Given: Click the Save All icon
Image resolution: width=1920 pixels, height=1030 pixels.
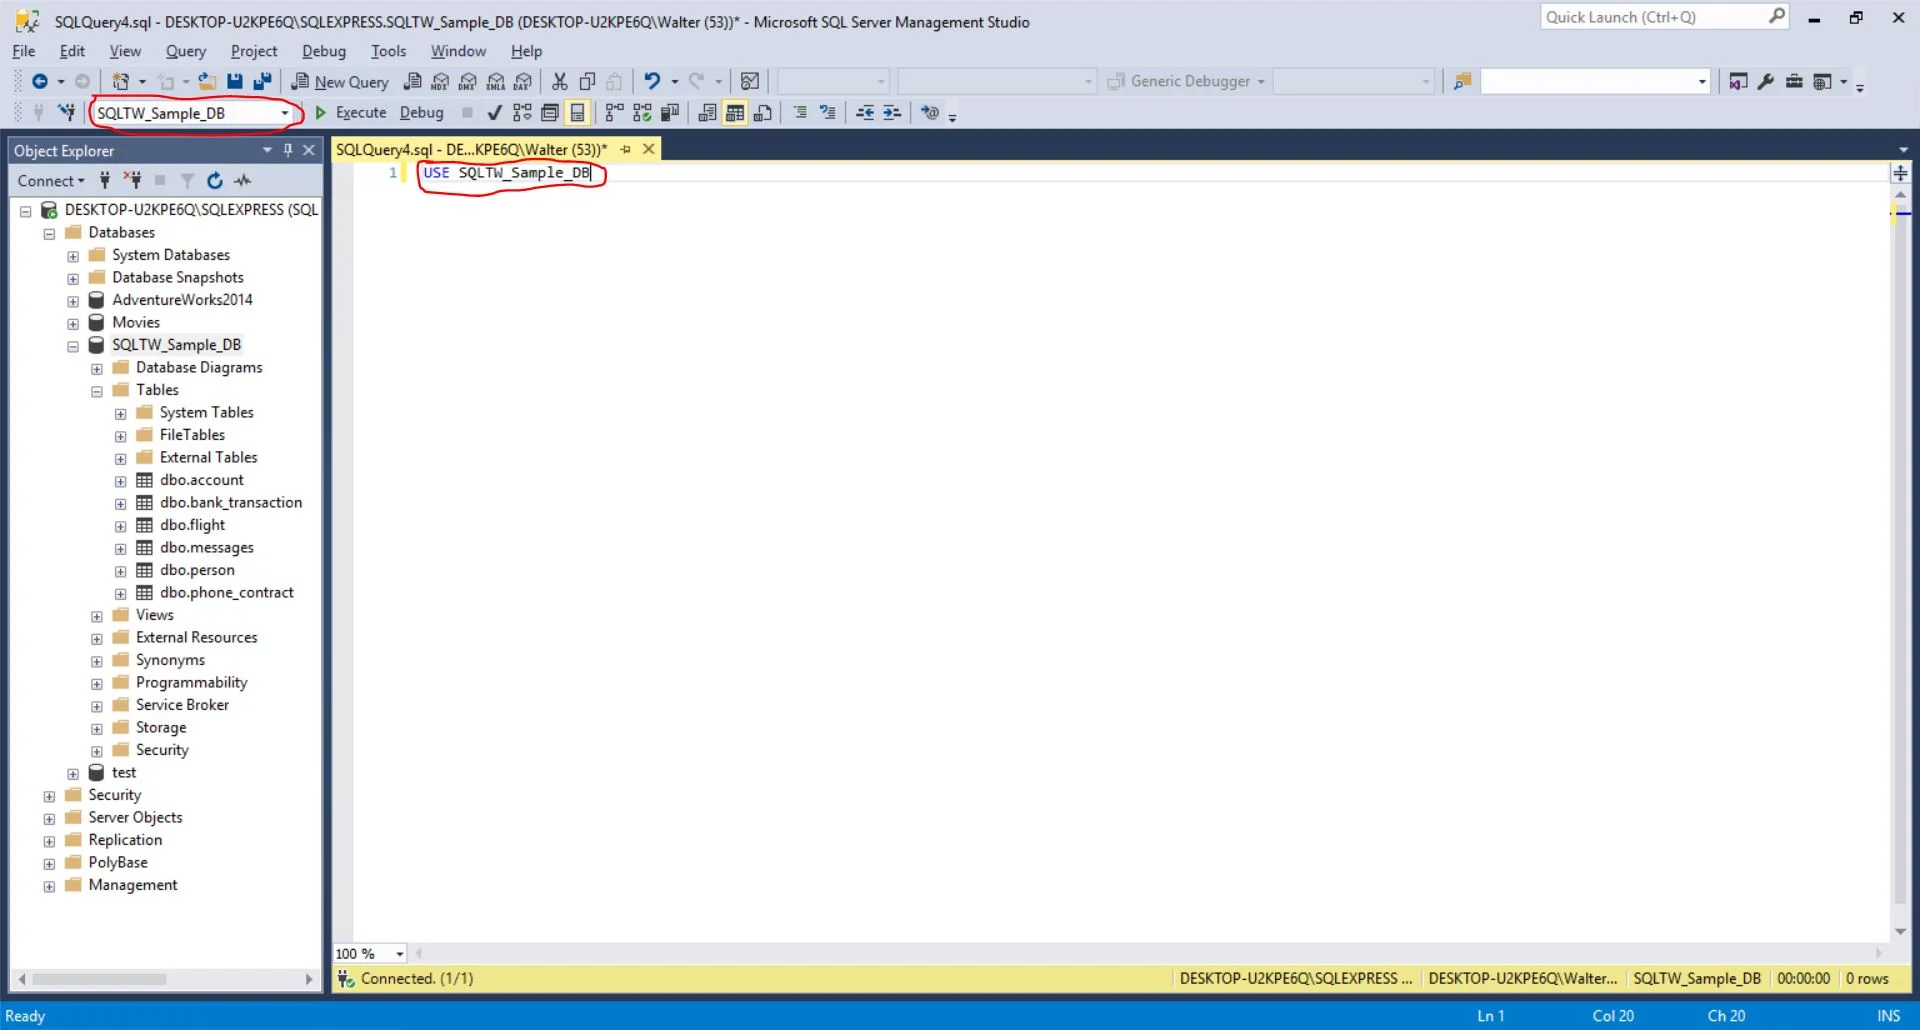Looking at the screenshot, I should [x=262, y=82].
